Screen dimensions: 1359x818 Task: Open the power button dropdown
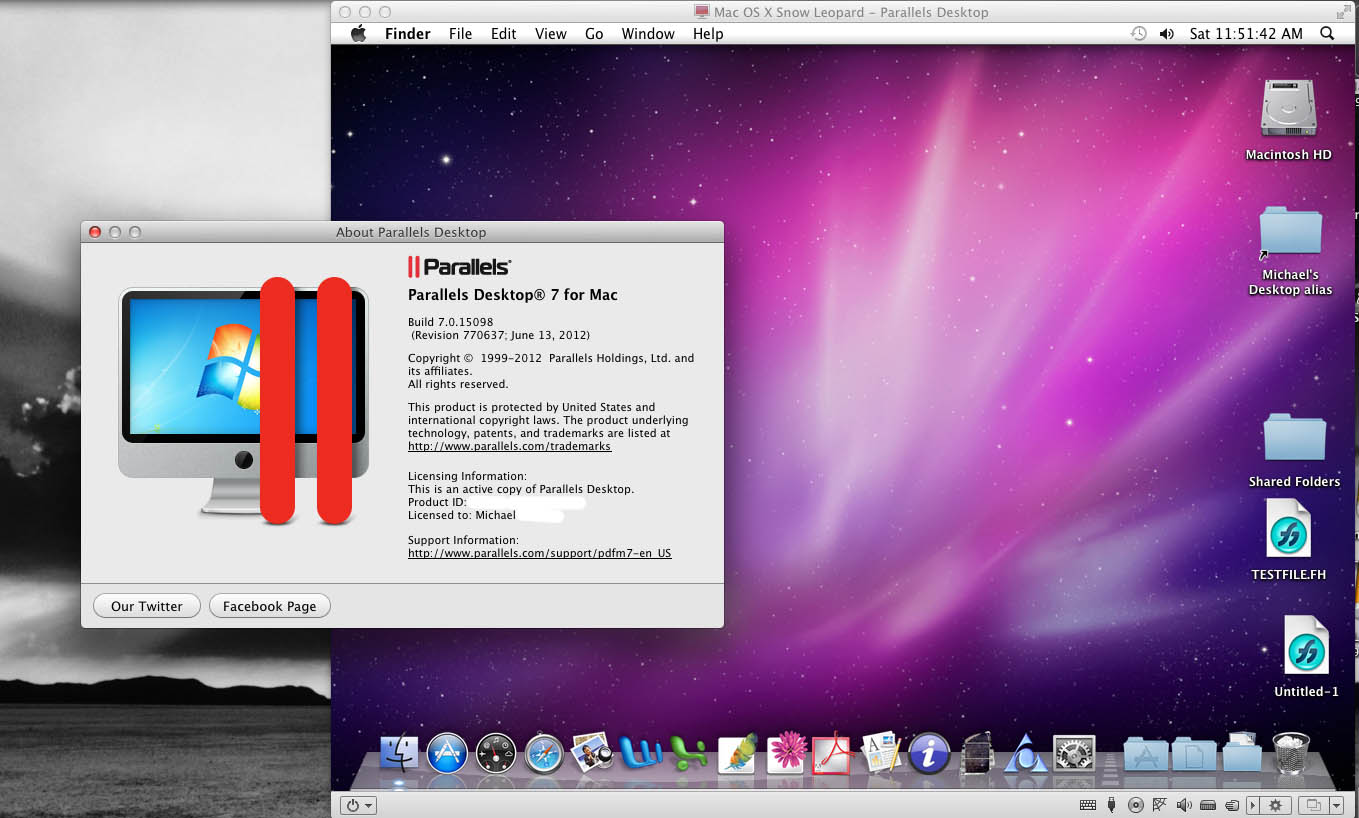(x=358, y=805)
